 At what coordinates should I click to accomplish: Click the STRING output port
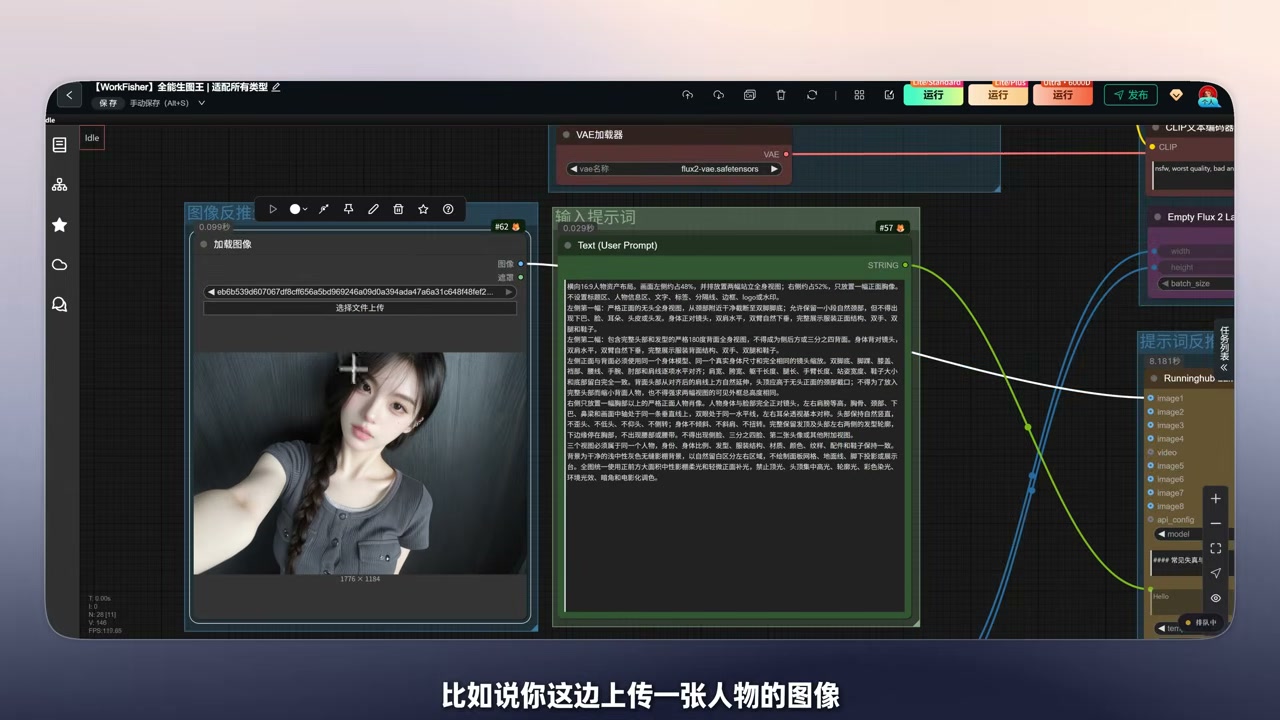(x=905, y=265)
